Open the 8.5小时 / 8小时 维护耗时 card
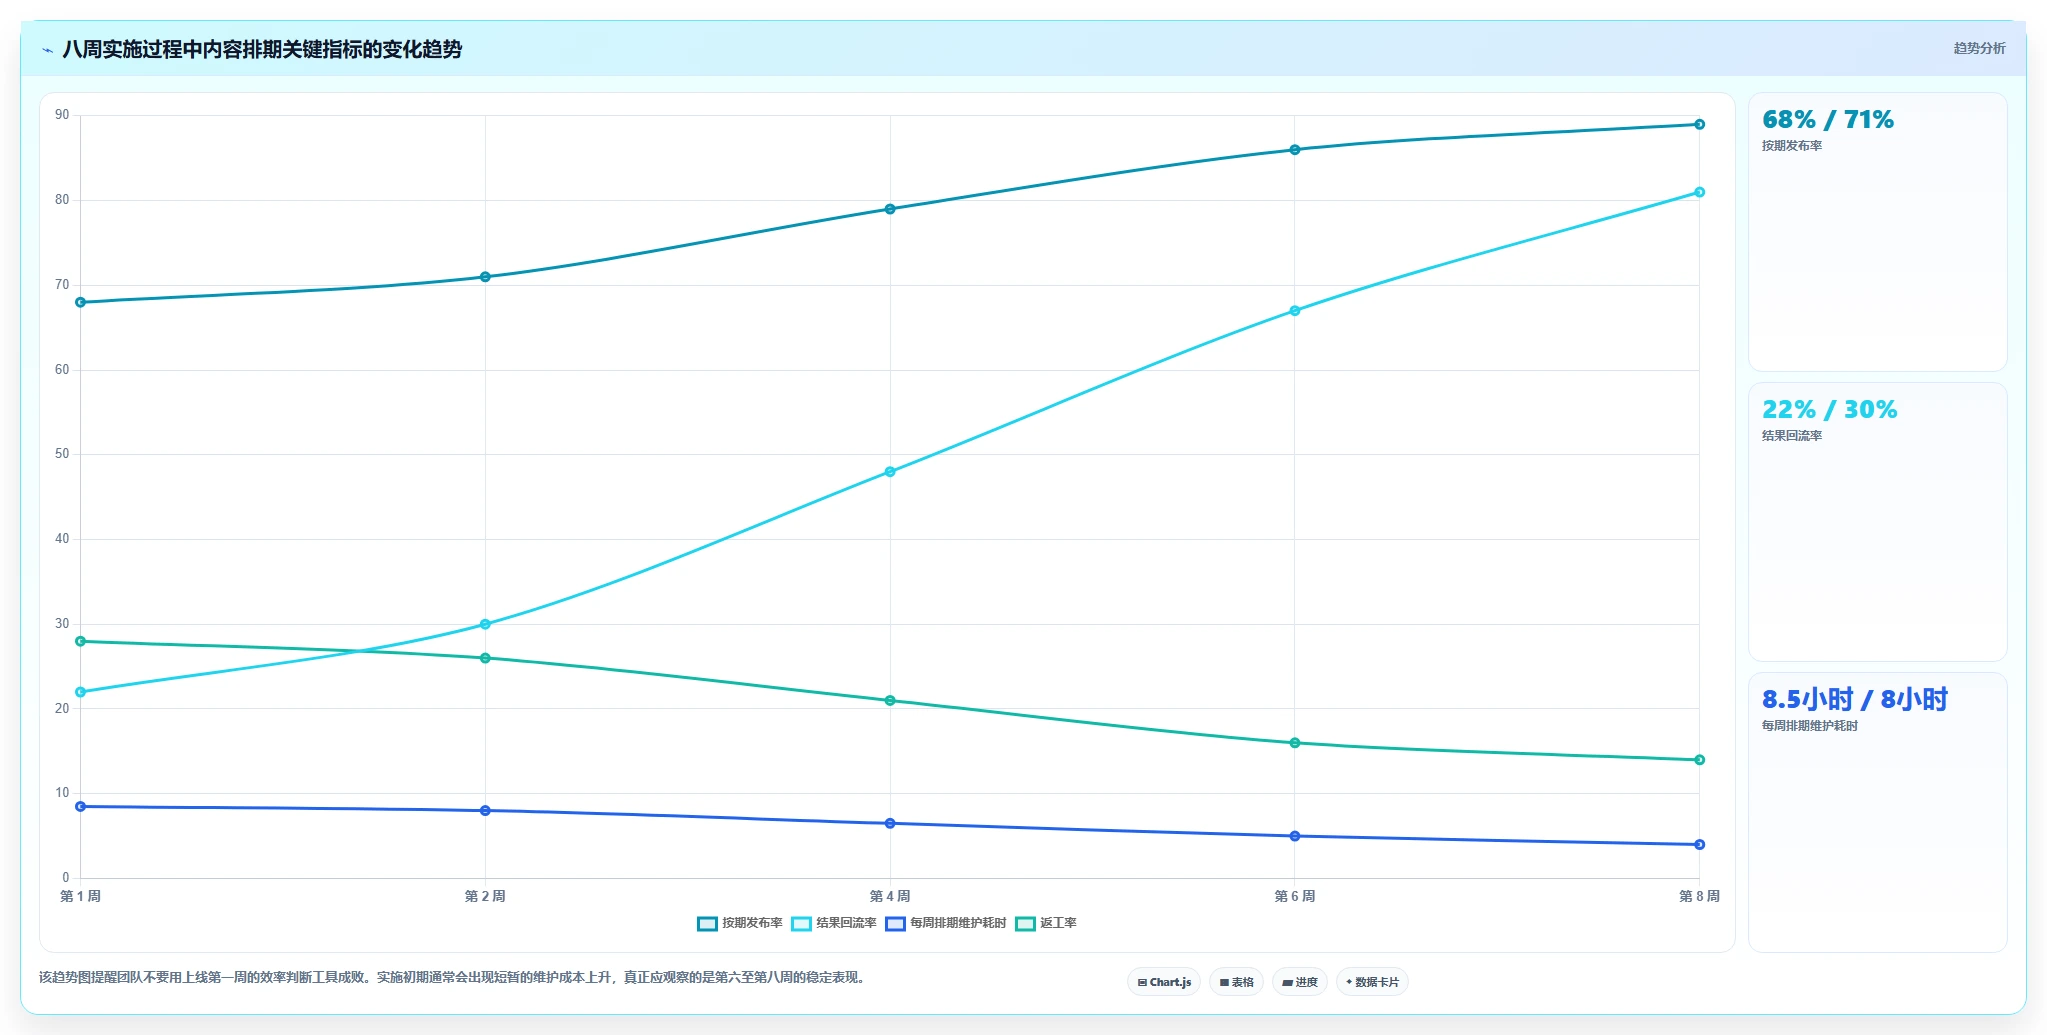The height and width of the screenshot is (1035, 2047). point(1877,812)
